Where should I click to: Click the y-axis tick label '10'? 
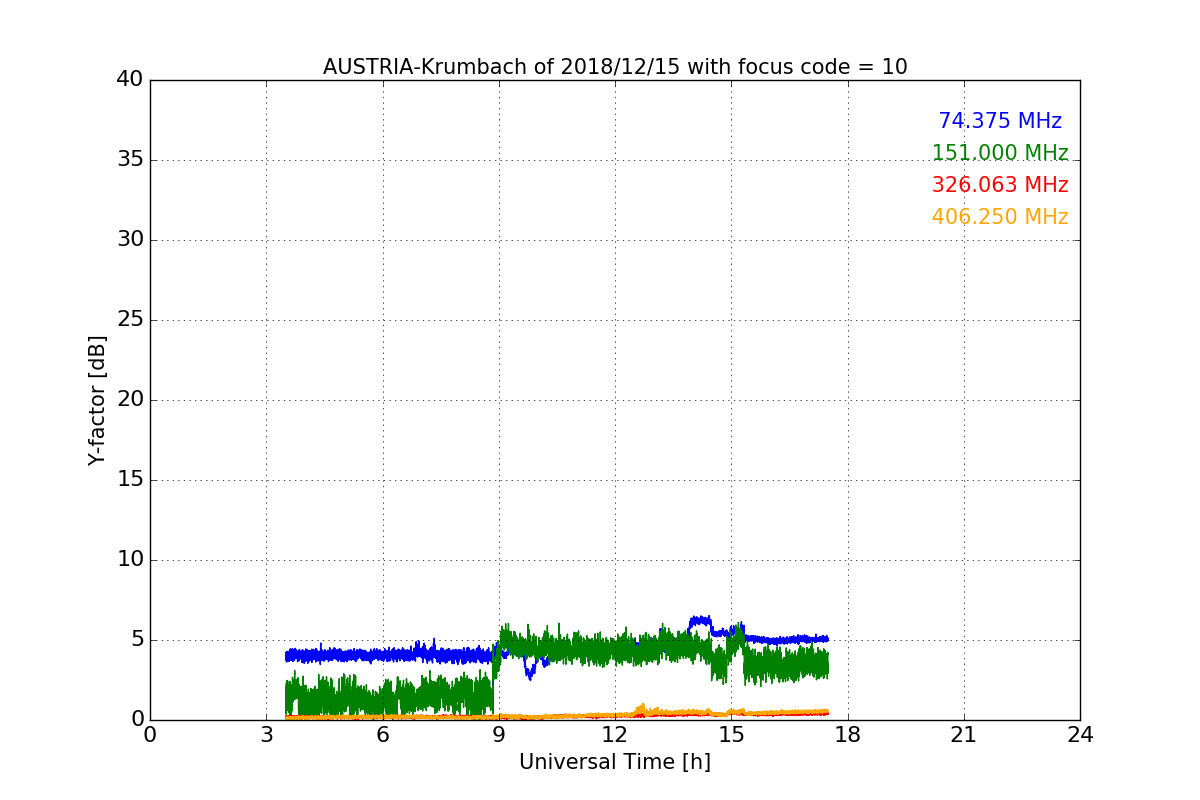click(130, 560)
